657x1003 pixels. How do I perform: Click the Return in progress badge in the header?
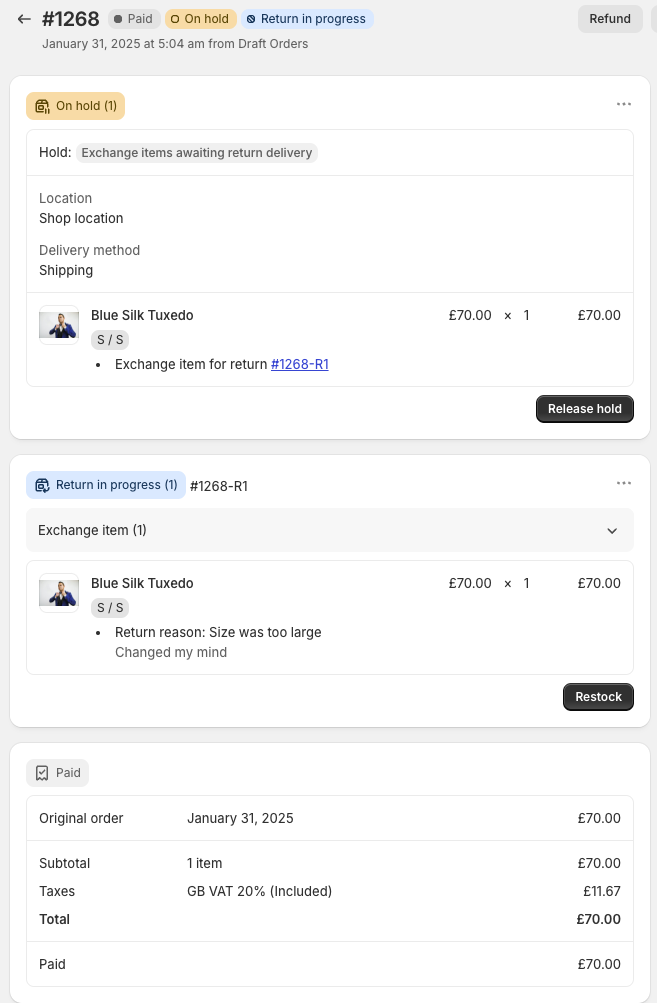click(x=307, y=19)
